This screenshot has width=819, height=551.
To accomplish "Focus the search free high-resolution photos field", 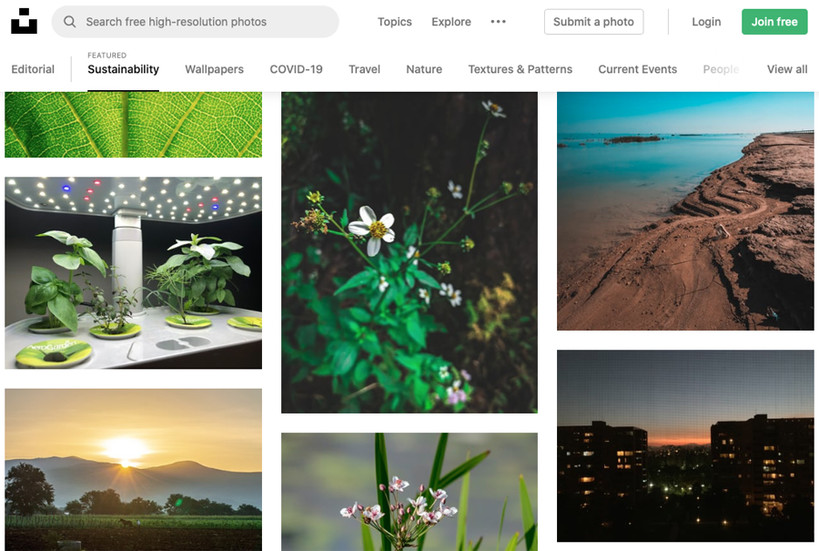I will click(x=195, y=22).
